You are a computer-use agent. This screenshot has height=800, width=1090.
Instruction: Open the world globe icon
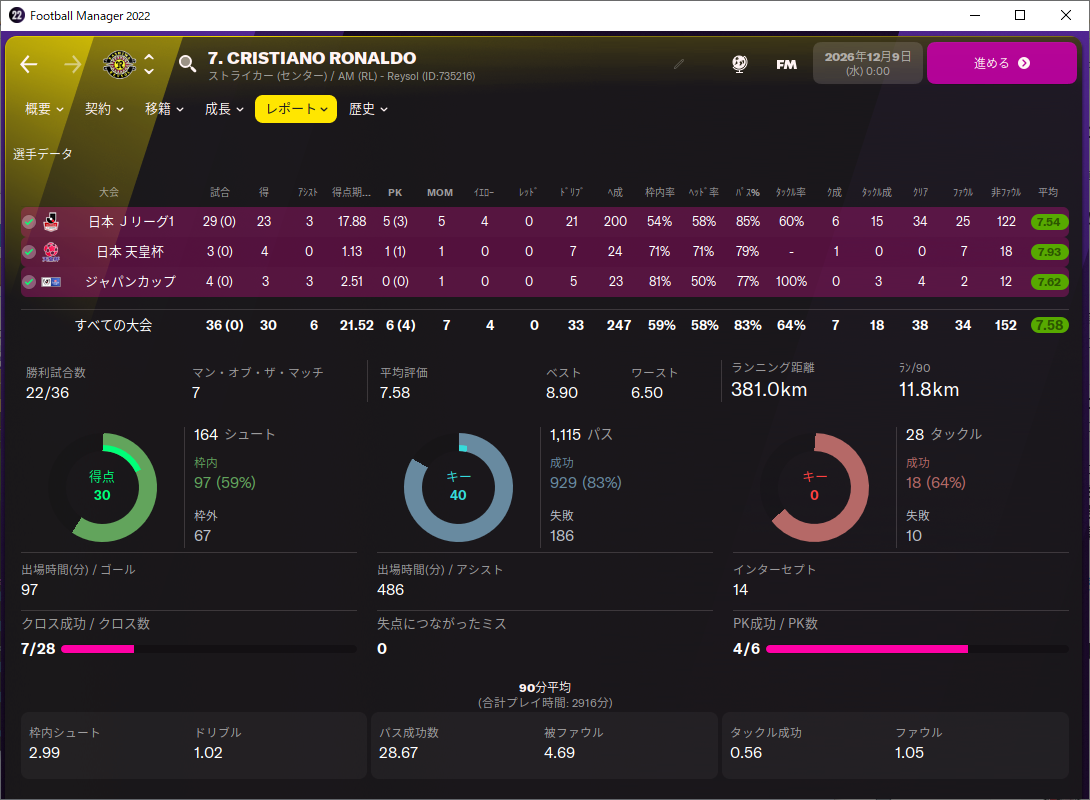click(740, 64)
